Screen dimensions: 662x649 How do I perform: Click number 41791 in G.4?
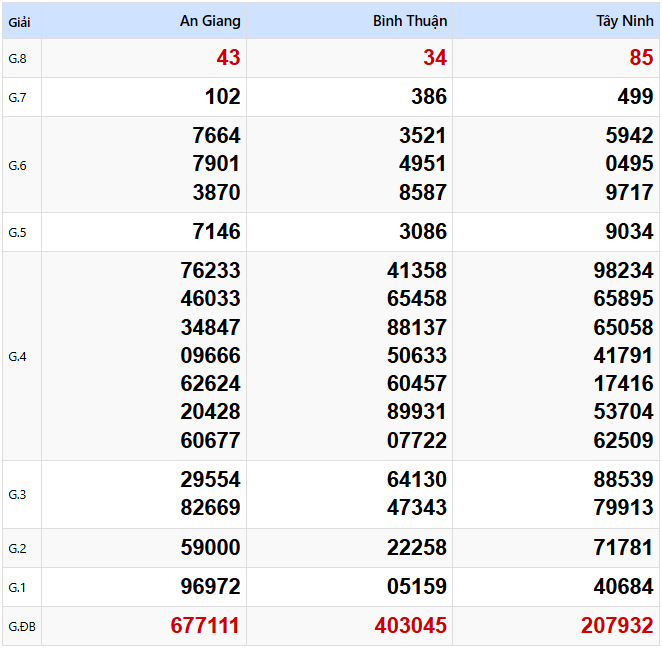point(624,355)
